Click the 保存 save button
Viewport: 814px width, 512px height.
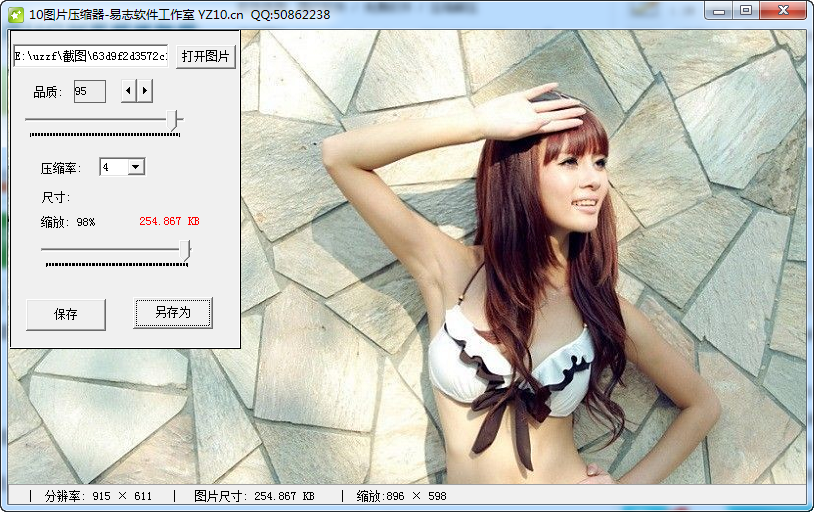click(x=66, y=314)
